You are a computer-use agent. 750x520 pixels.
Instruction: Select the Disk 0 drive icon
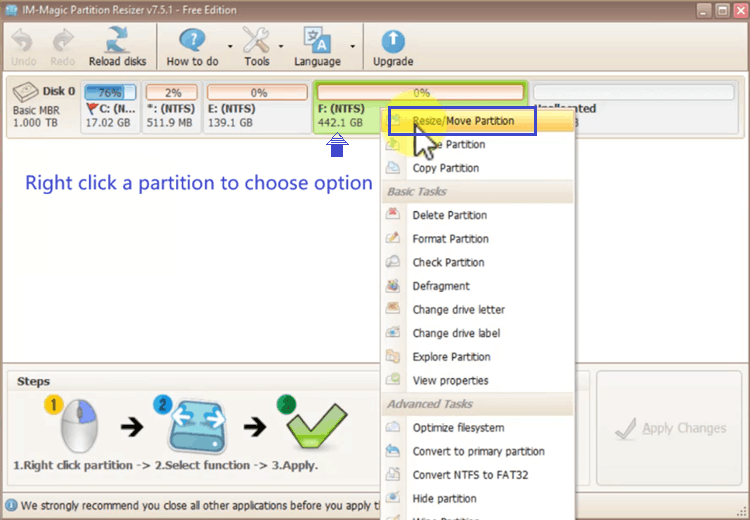click(x=25, y=92)
